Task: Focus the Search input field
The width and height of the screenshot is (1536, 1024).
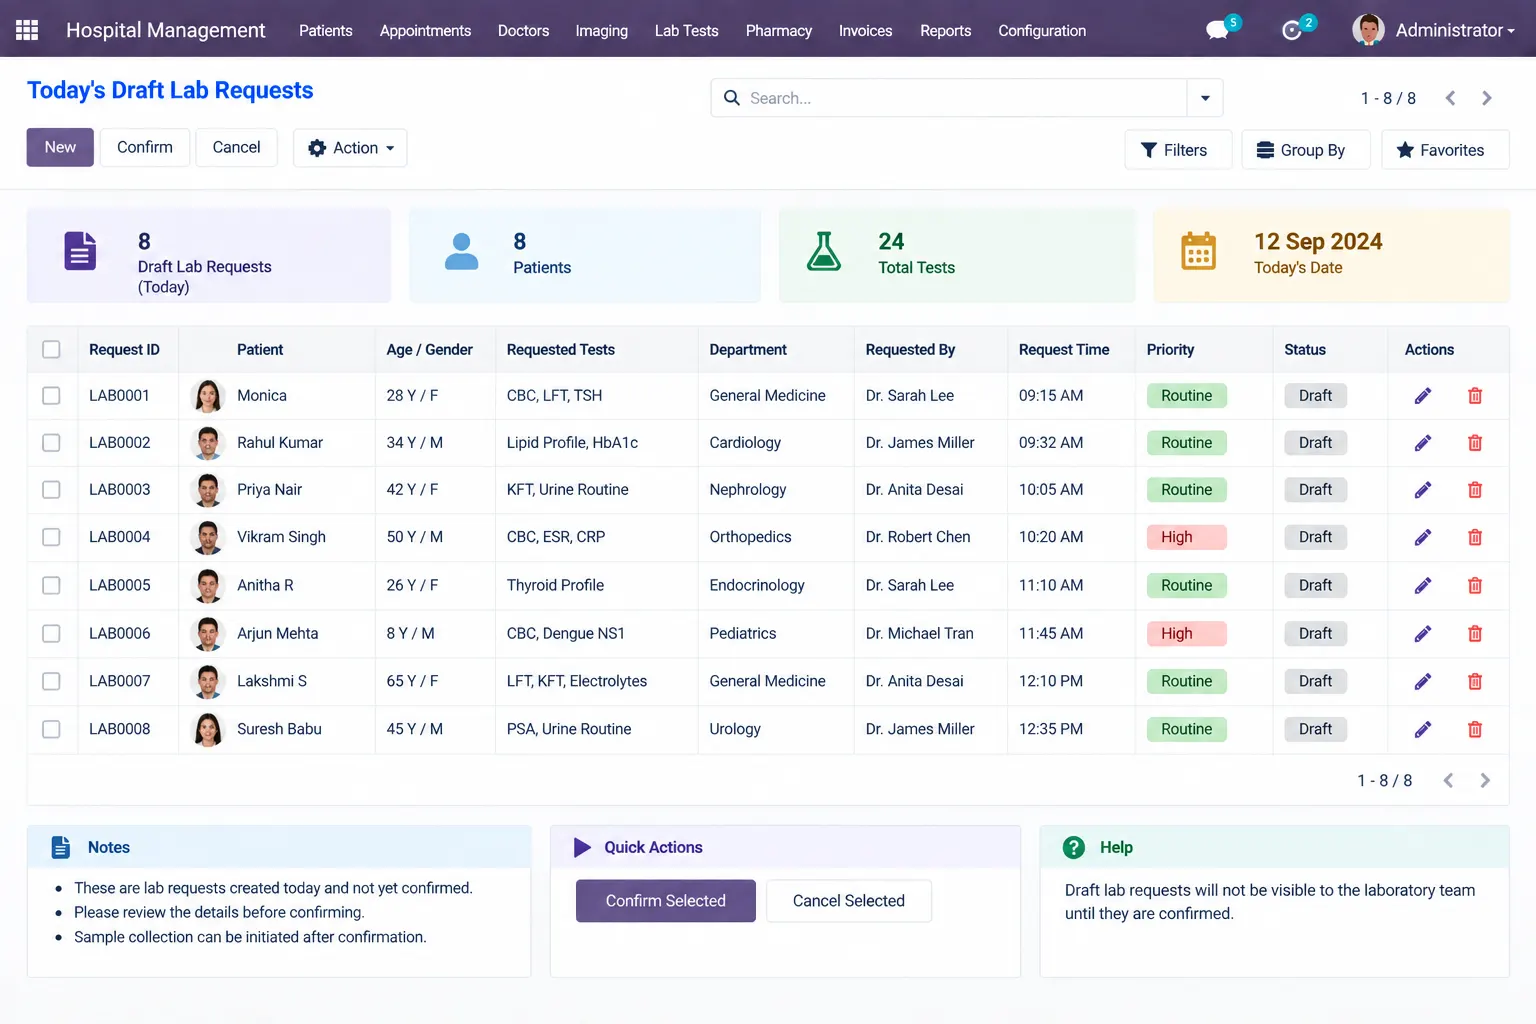Action: pos(949,98)
